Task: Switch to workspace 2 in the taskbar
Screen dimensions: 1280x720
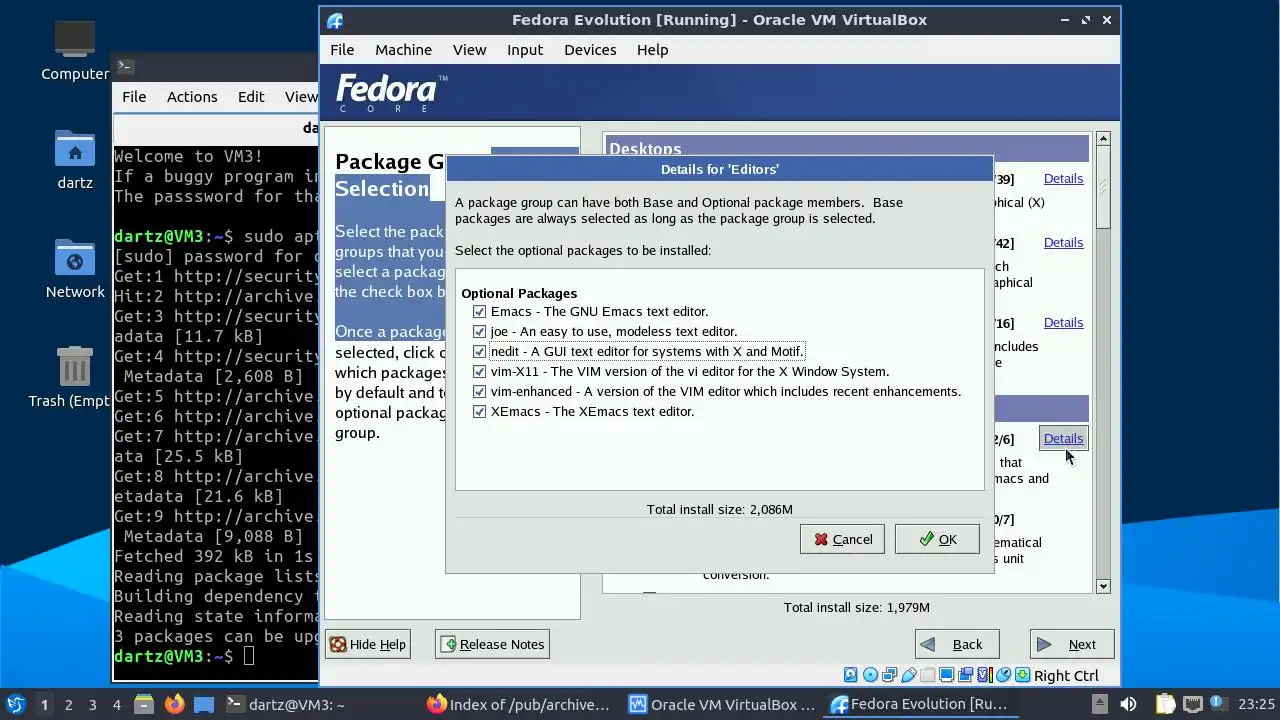Action: pos(68,705)
